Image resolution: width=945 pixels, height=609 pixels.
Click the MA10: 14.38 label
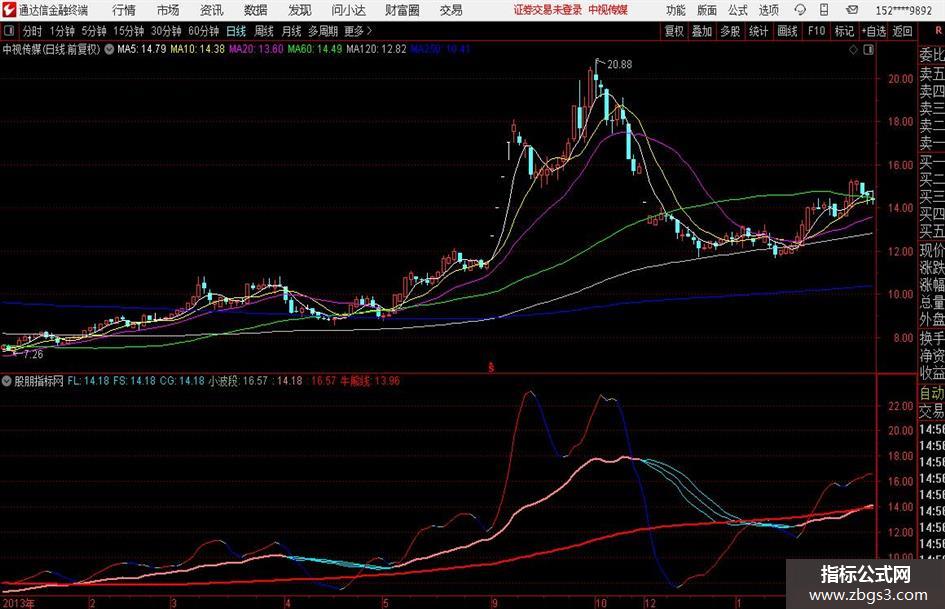point(198,49)
